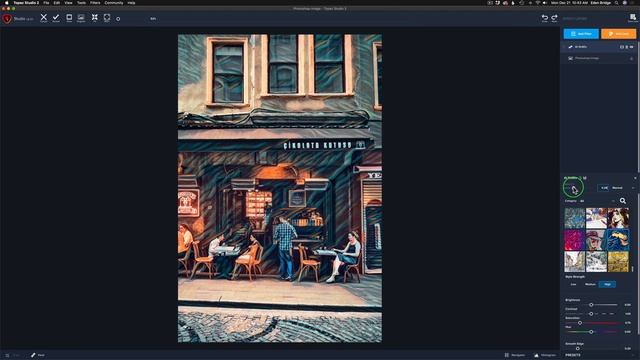Open the File menu

click(x=46, y=3)
